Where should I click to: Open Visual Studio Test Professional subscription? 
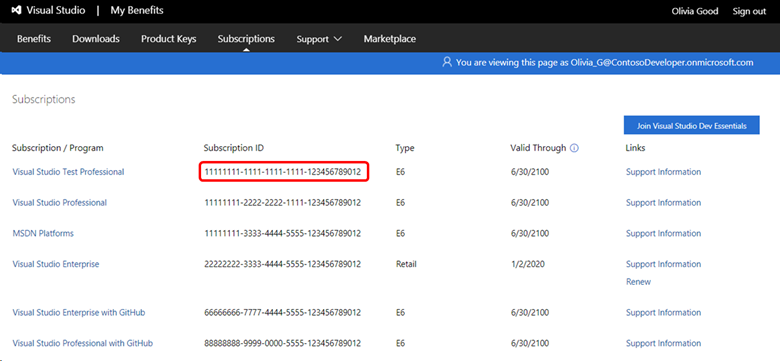[x=68, y=172]
